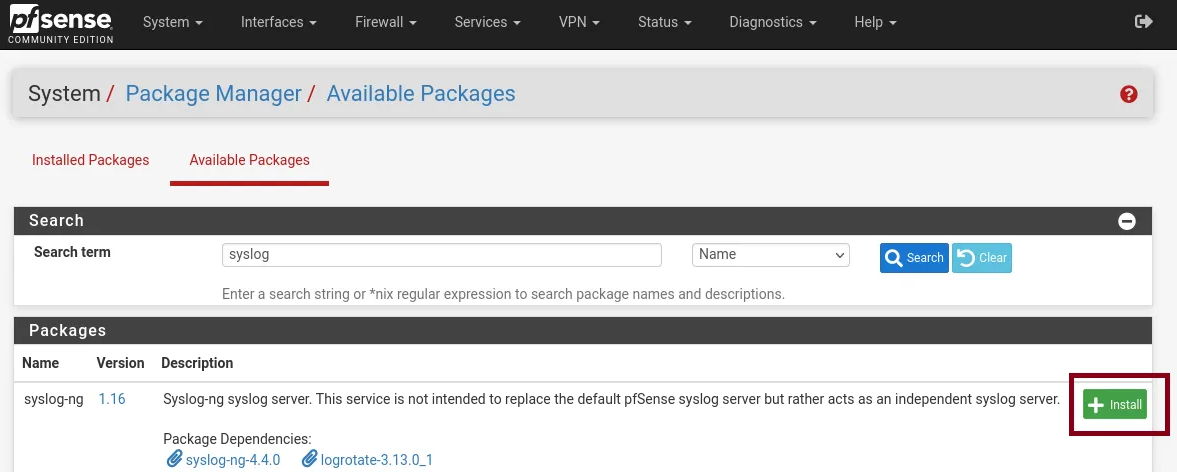Open the Services menu
The image size is (1177, 472).
coord(488,23)
